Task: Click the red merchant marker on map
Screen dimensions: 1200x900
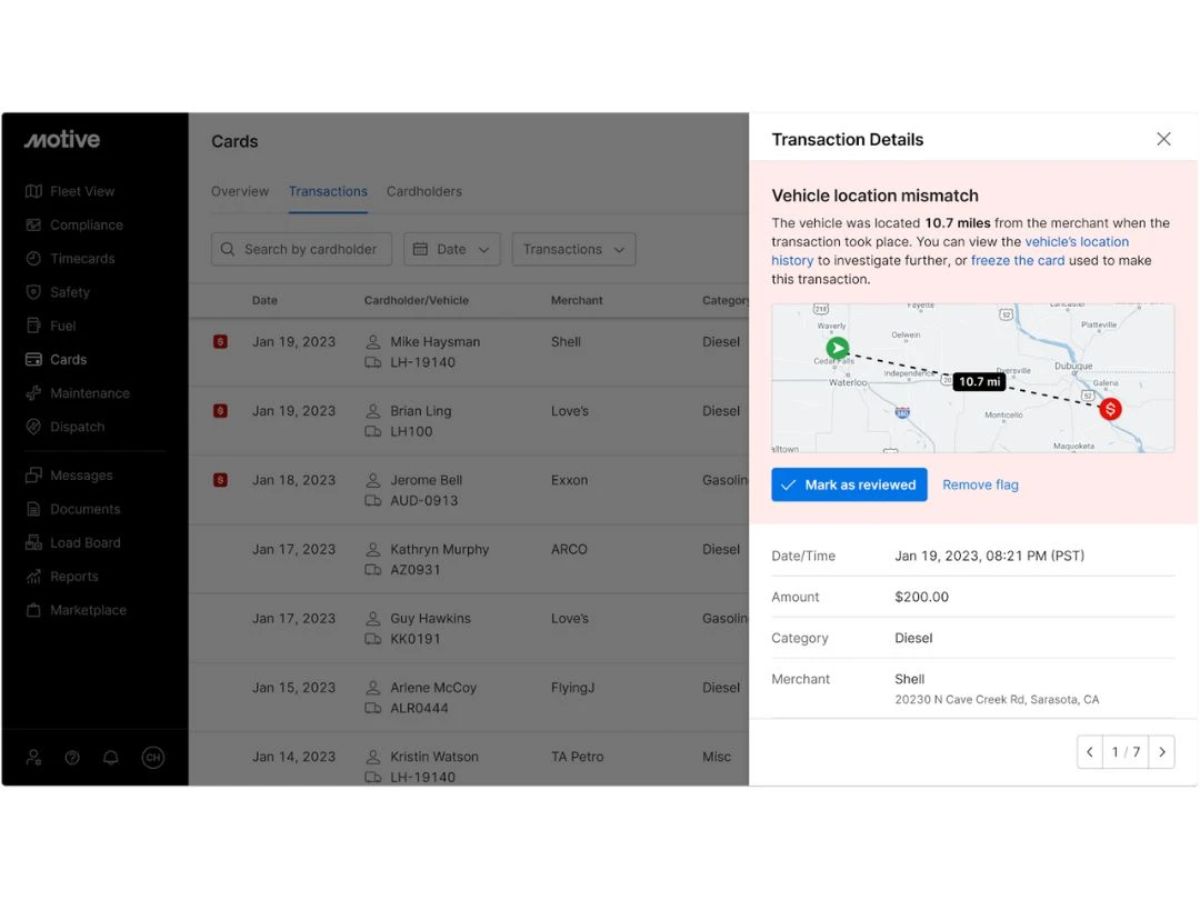Action: point(1110,408)
